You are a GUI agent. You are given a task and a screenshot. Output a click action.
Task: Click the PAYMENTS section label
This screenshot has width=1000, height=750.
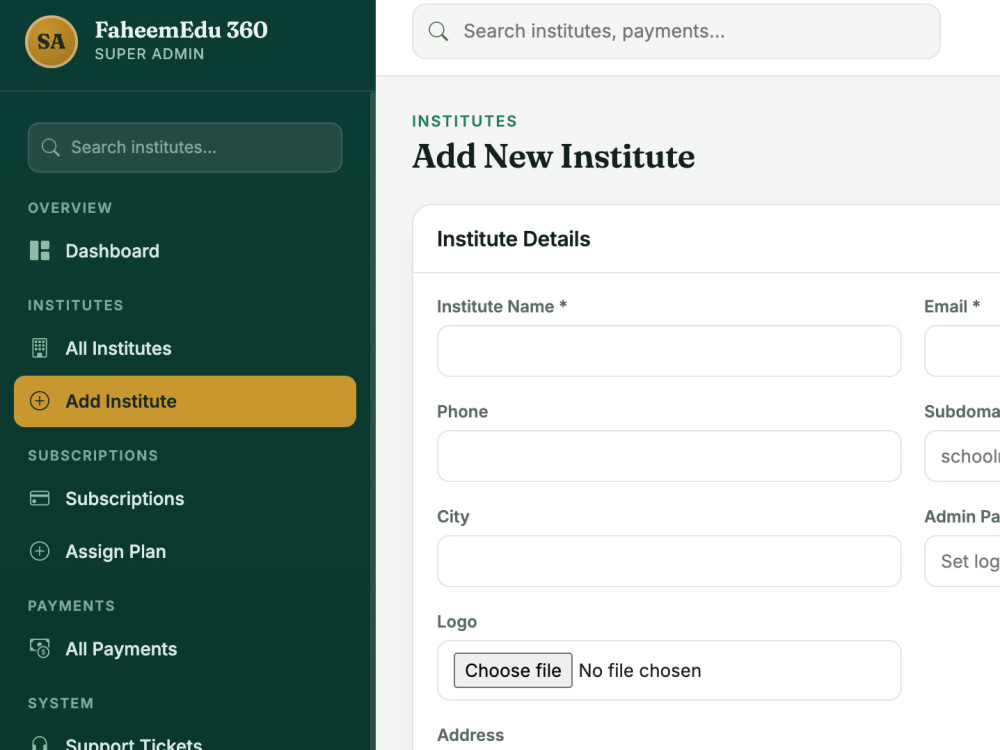coord(71,606)
